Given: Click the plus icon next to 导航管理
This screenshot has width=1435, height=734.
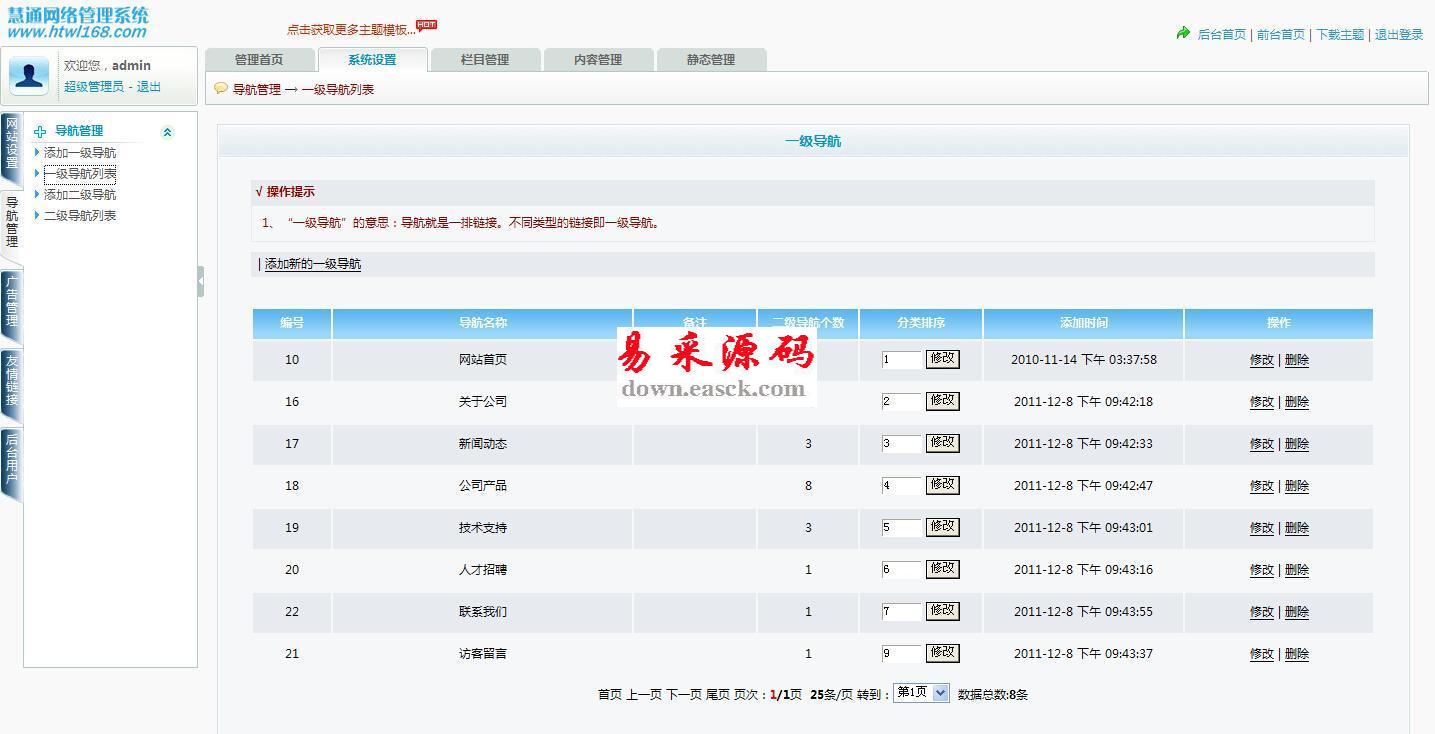Looking at the screenshot, I should pyautogui.click(x=40, y=131).
